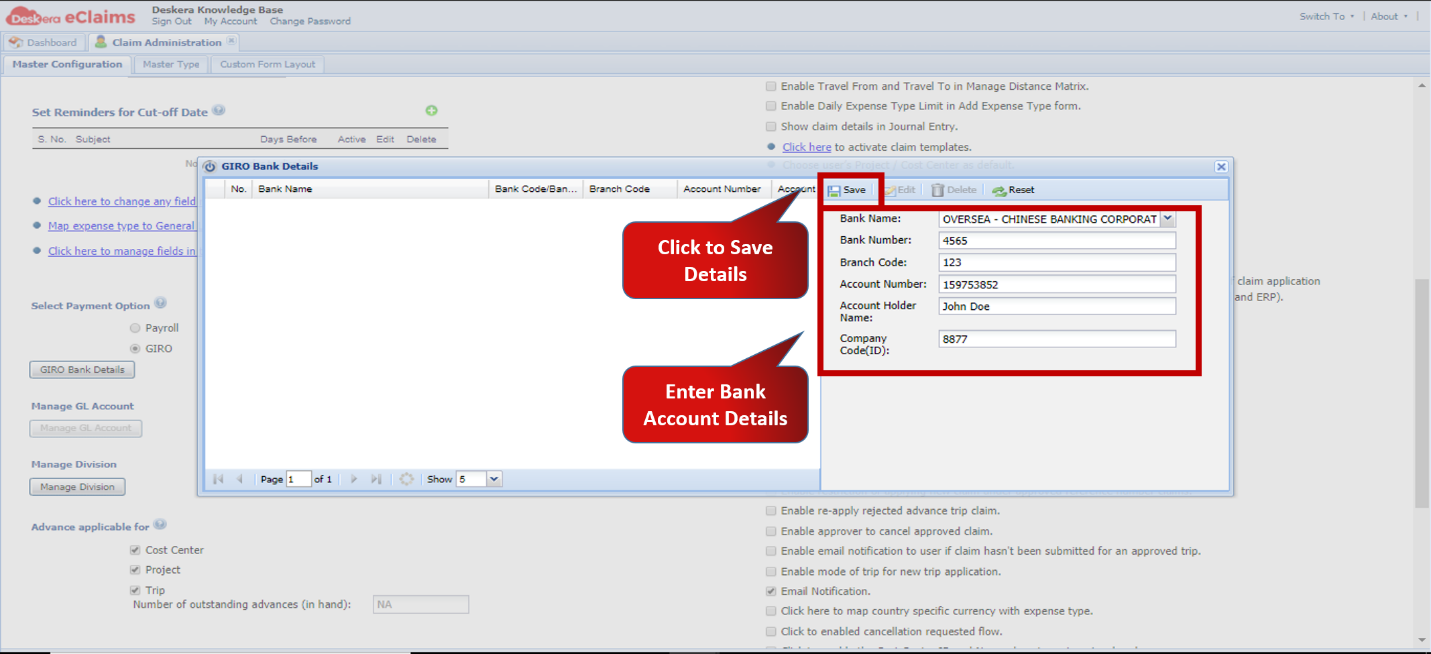
Task: Click the Account Number input field
Action: (1058, 285)
